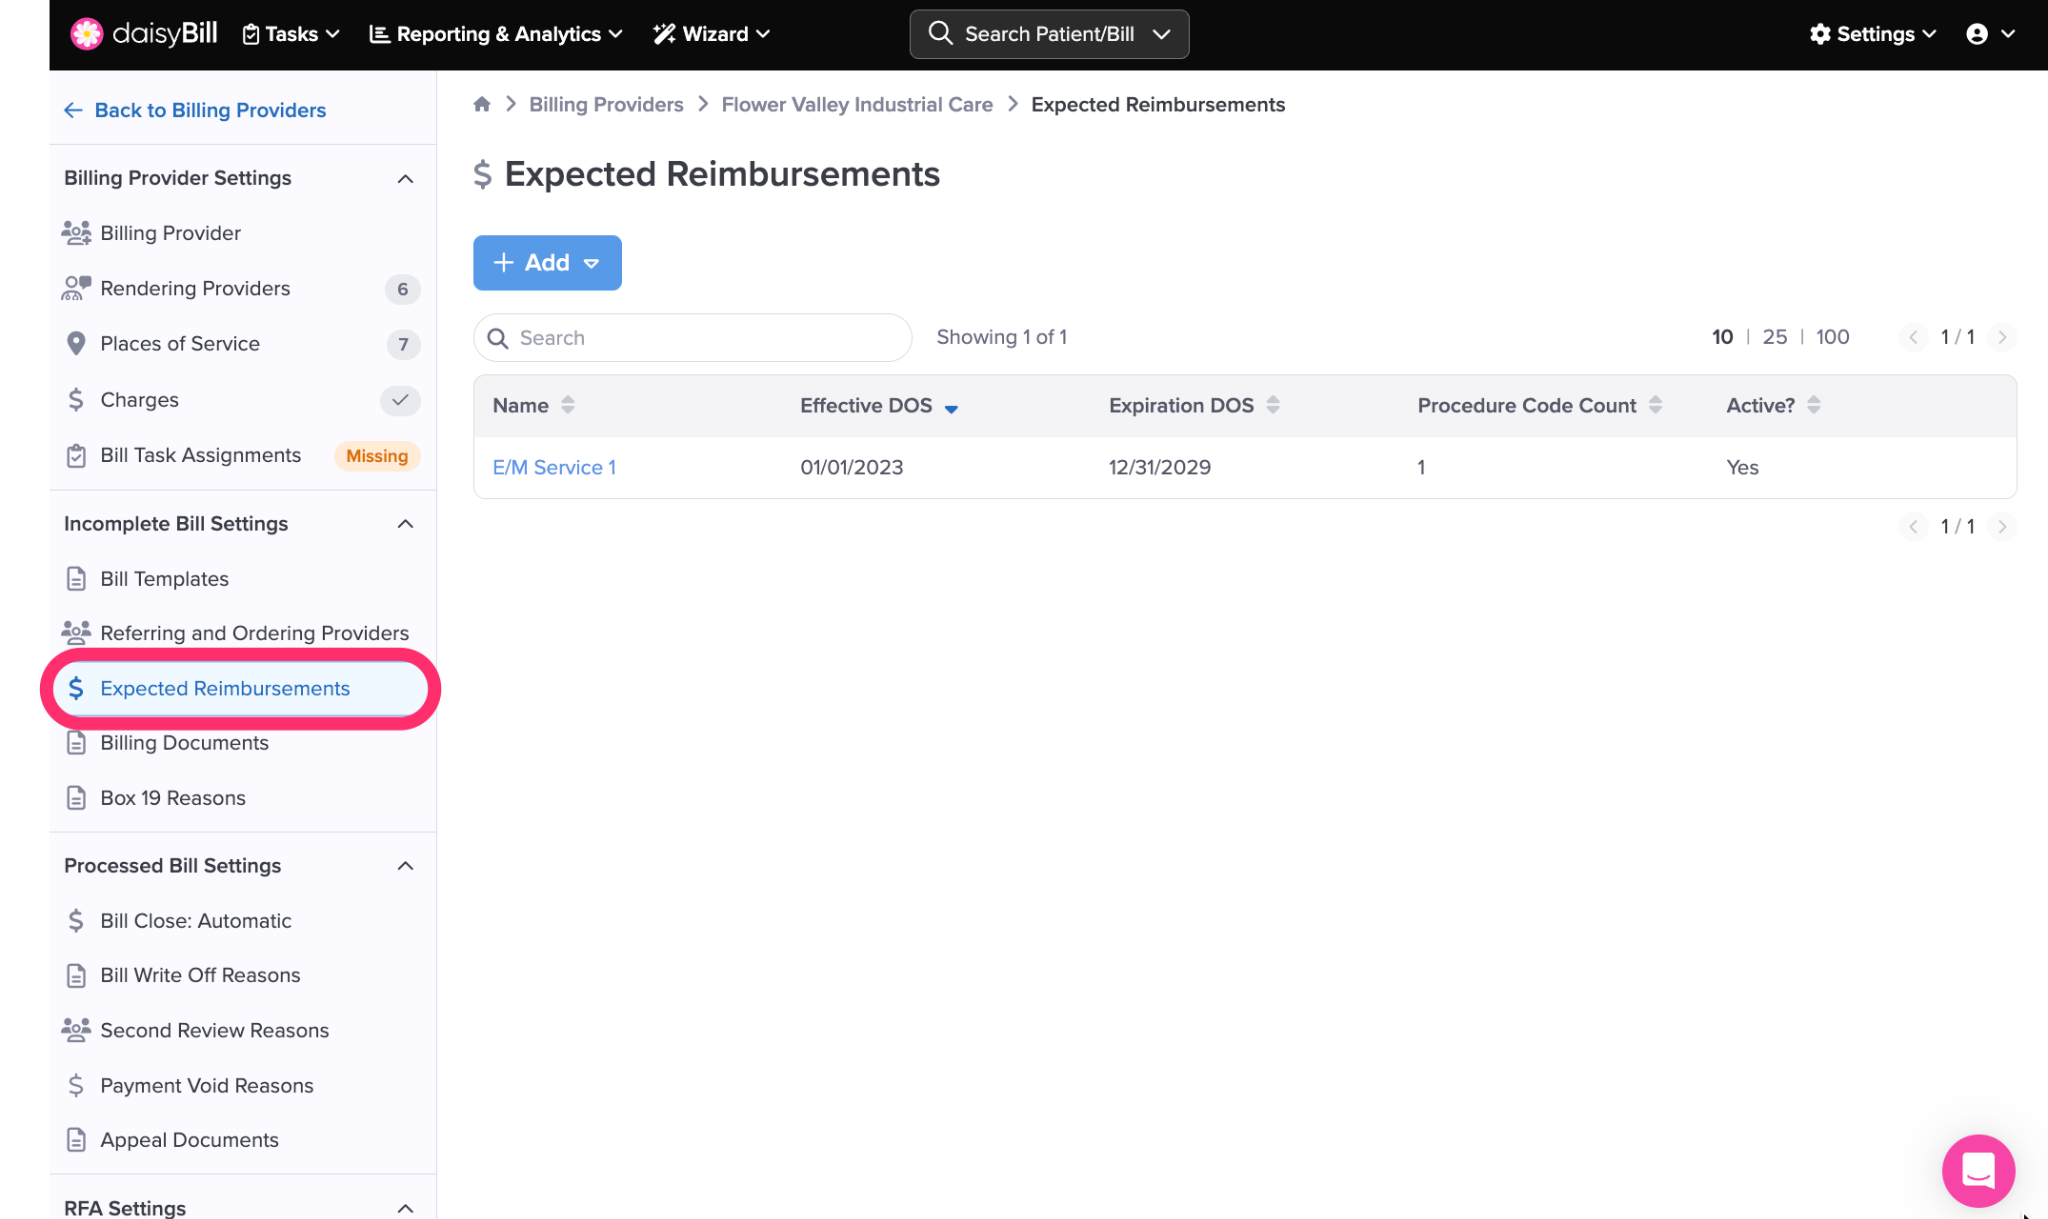Viewport: 2048px width, 1219px height.
Task: Show 25 results per page
Action: click(x=1774, y=337)
